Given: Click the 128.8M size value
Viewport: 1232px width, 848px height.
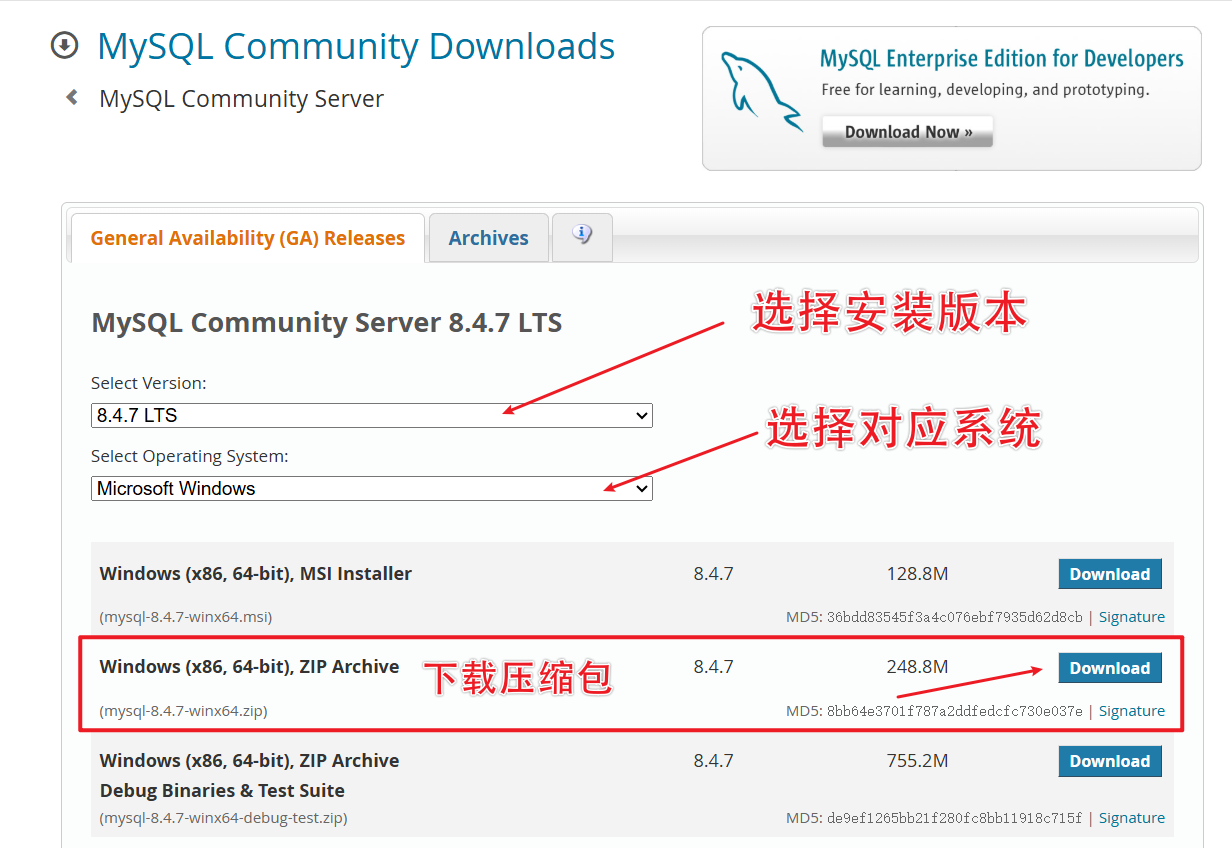Looking at the screenshot, I should click(x=917, y=574).
